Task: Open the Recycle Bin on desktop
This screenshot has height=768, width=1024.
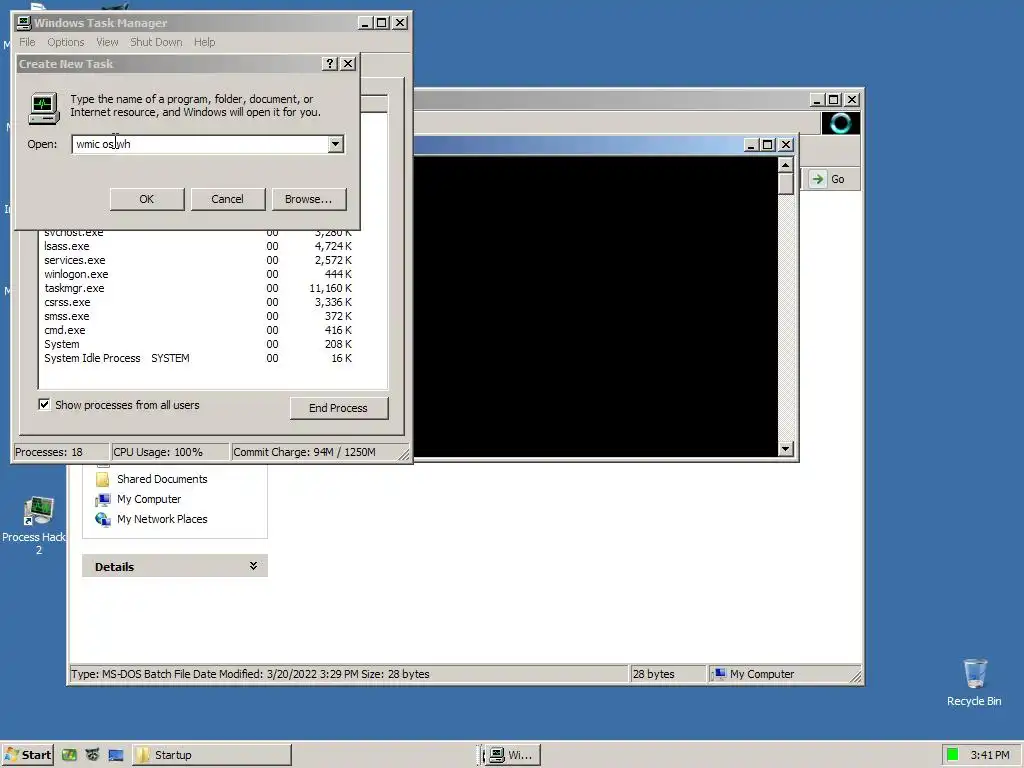Action: [x=974, y=682]
